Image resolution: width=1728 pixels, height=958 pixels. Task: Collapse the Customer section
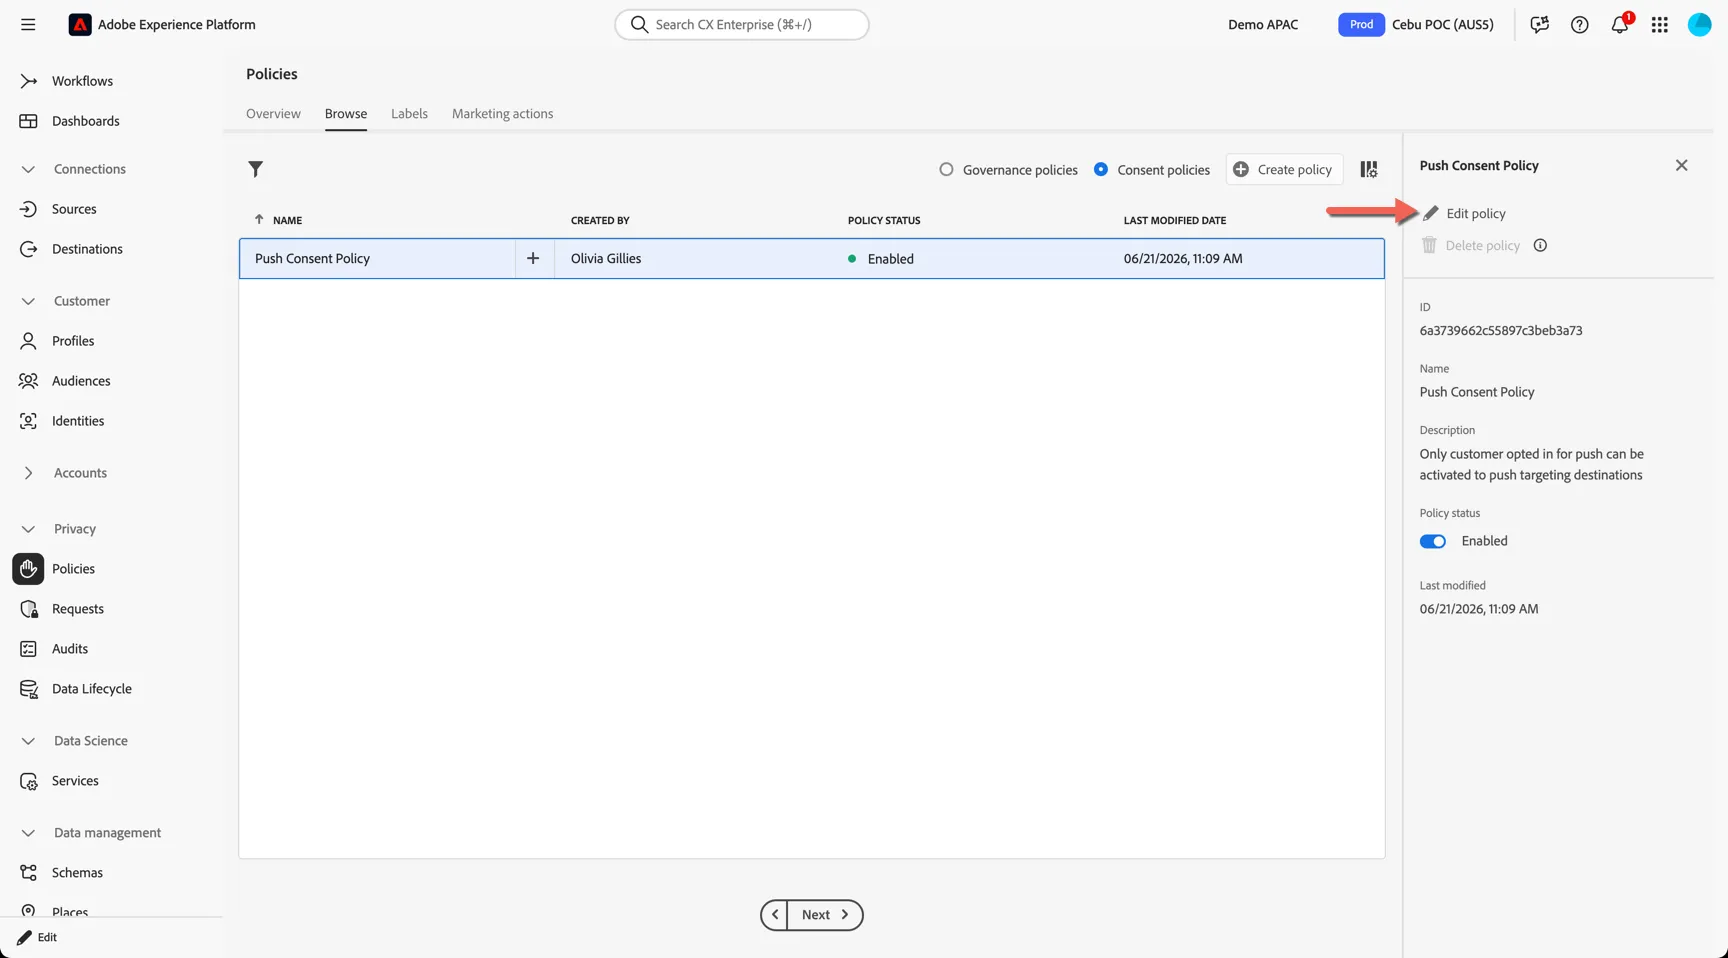pyautogui.click(x=28, y=301)
